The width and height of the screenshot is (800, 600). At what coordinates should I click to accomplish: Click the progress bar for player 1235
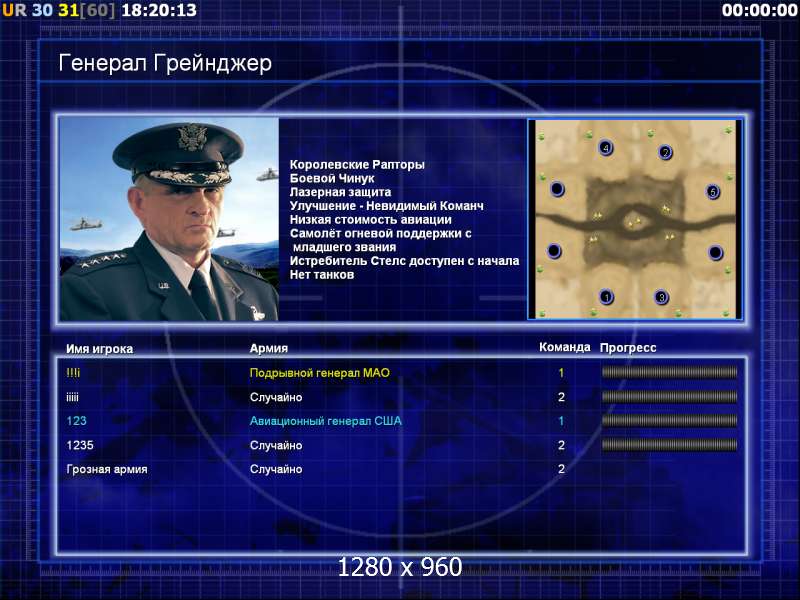669,445
